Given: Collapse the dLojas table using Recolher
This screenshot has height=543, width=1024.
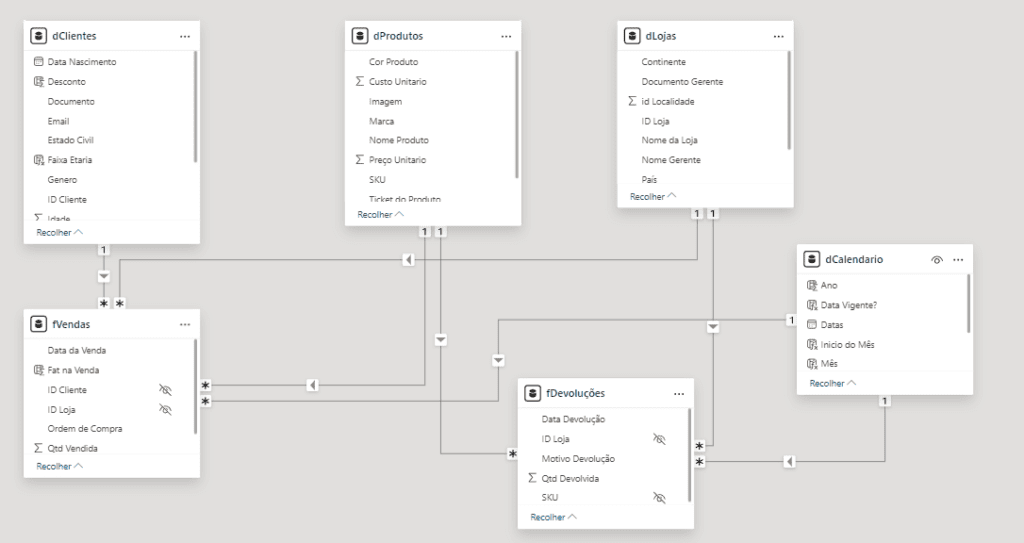Looking at the screenshot, I should coord(653,196).
